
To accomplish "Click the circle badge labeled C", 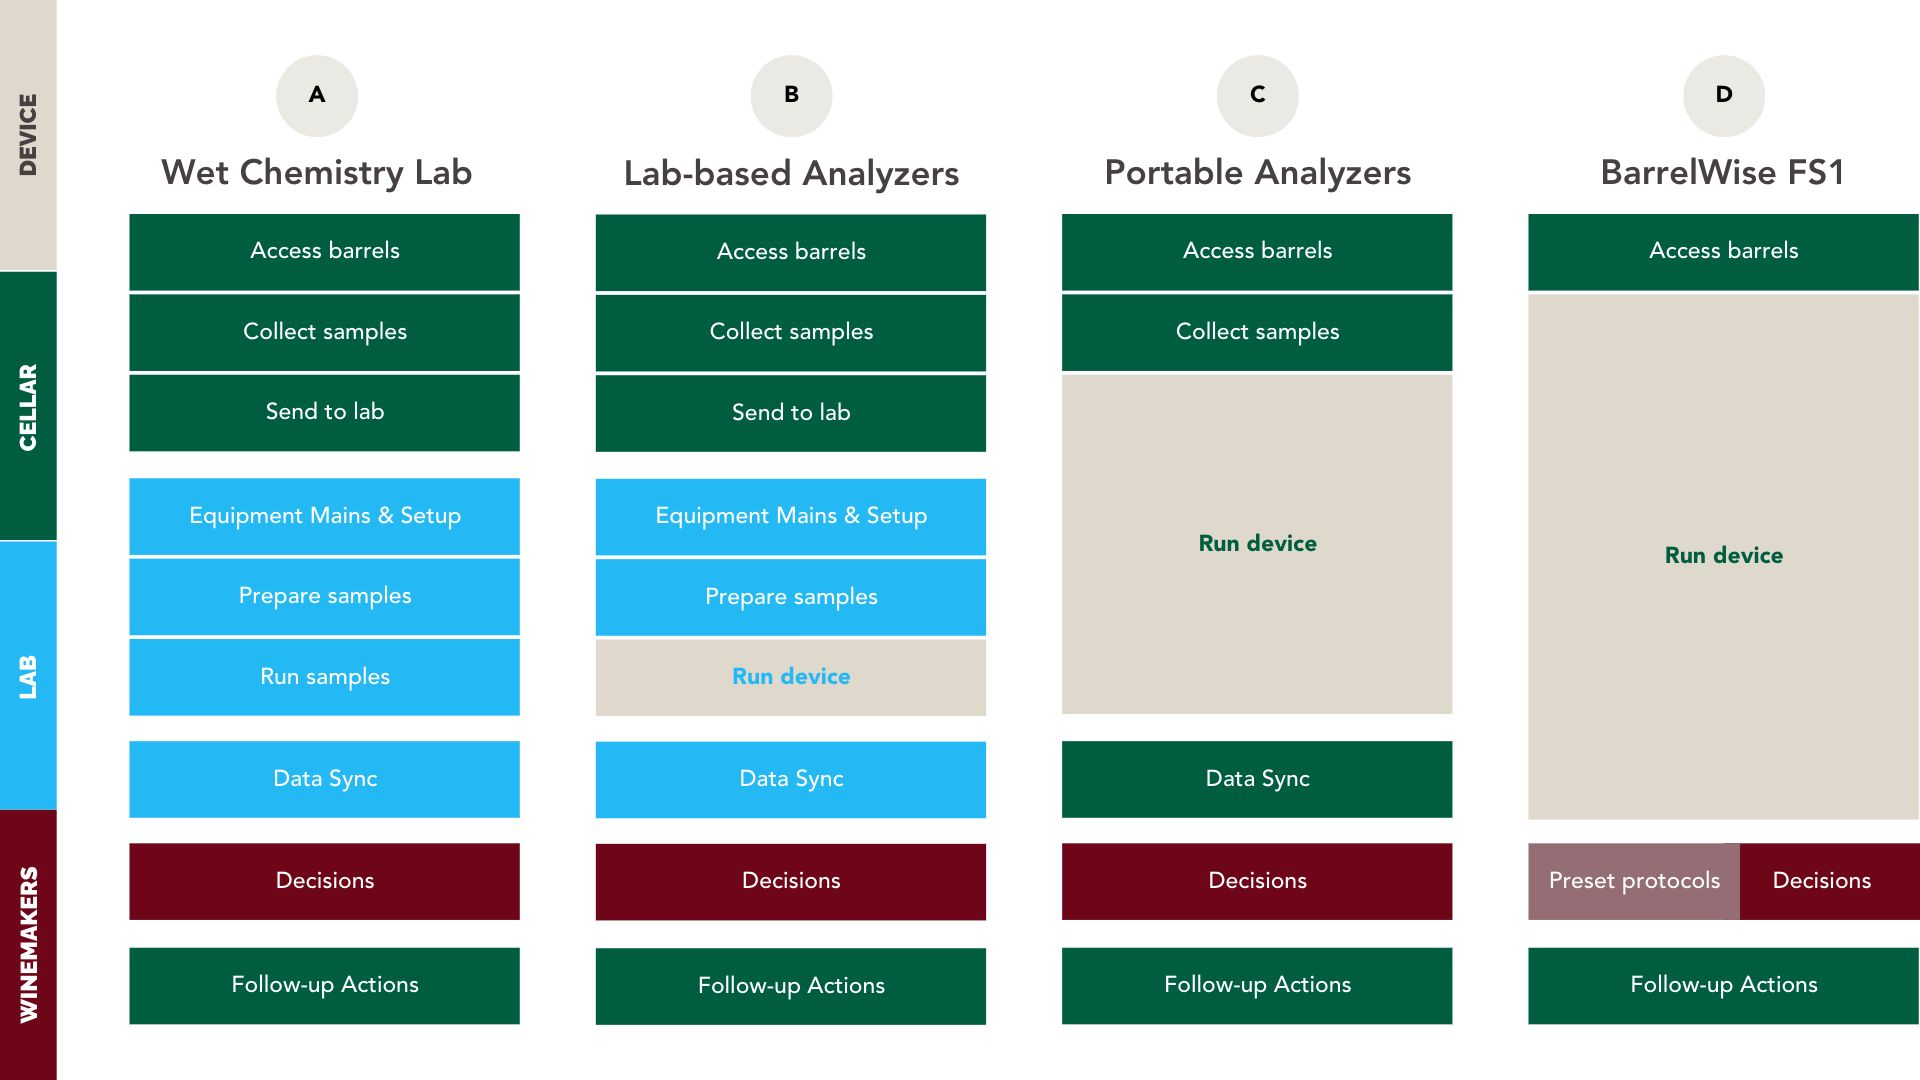I will click(x=1257, y=96).
